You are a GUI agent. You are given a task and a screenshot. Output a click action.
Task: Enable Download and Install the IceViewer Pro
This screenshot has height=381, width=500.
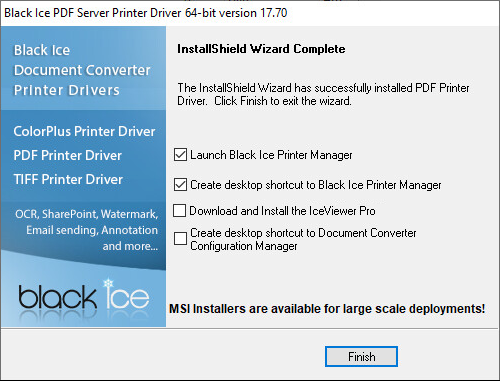coord(179,211)
